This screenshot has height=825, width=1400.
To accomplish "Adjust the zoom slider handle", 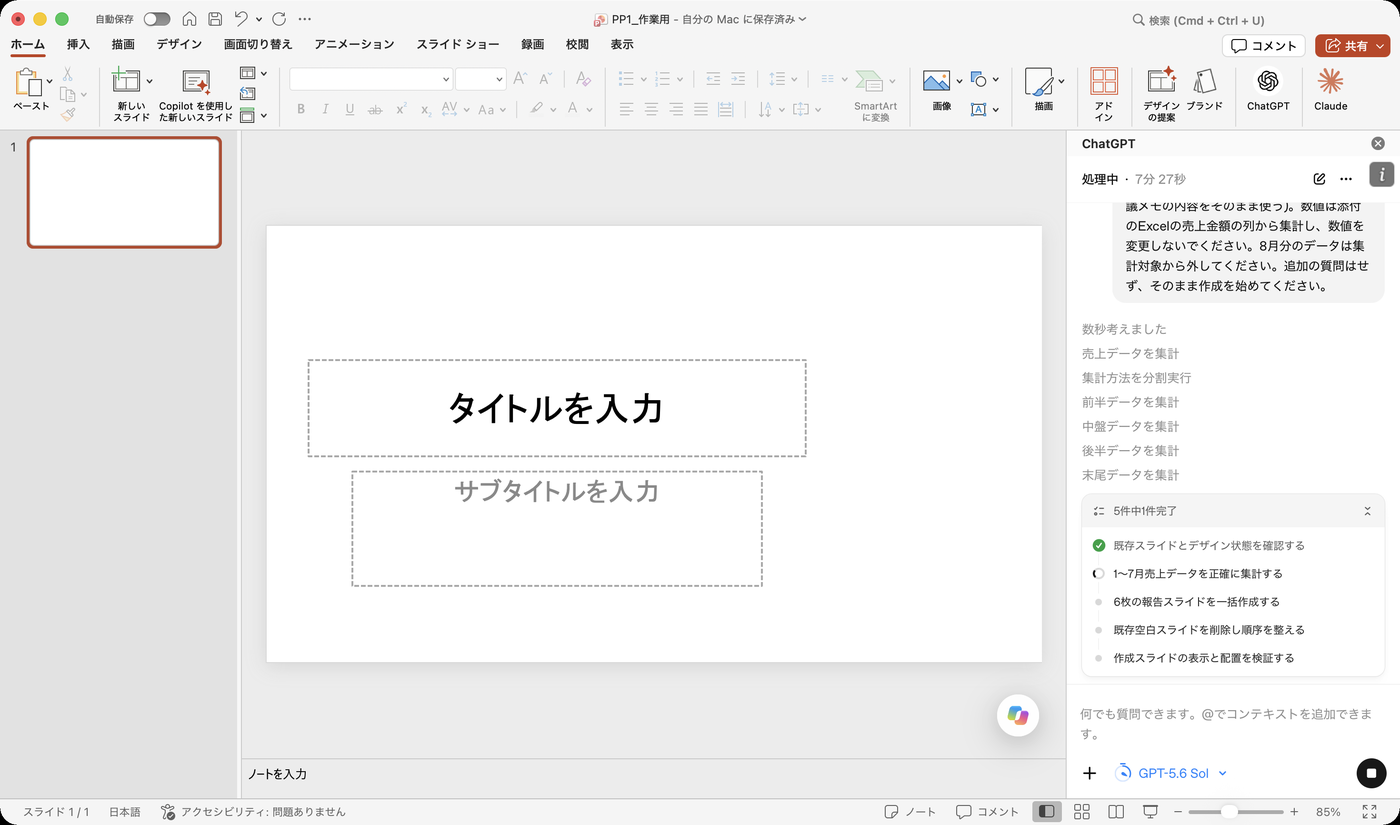I will coord(1229,811).
